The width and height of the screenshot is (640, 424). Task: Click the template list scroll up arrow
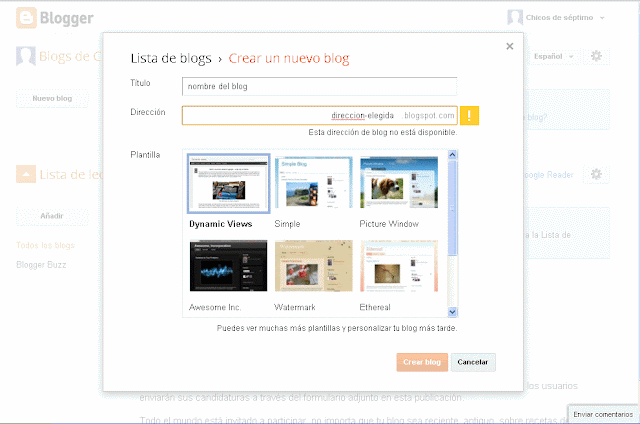pos(452,155)
